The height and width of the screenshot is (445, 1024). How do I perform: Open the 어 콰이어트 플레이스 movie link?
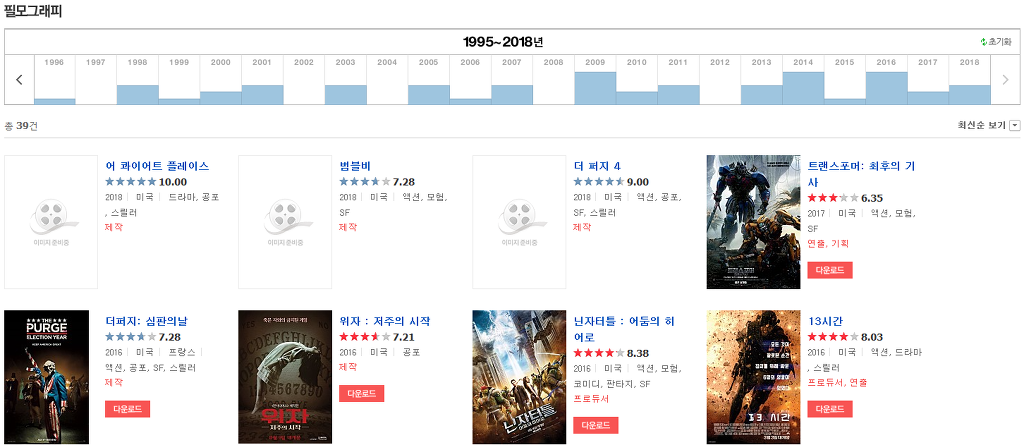point(157,166)
